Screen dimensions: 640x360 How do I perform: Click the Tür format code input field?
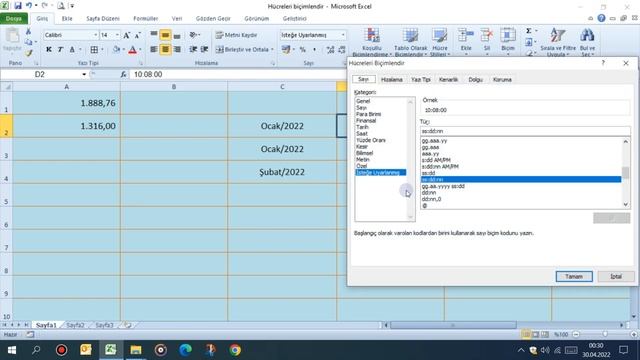[x=525, y=131]
